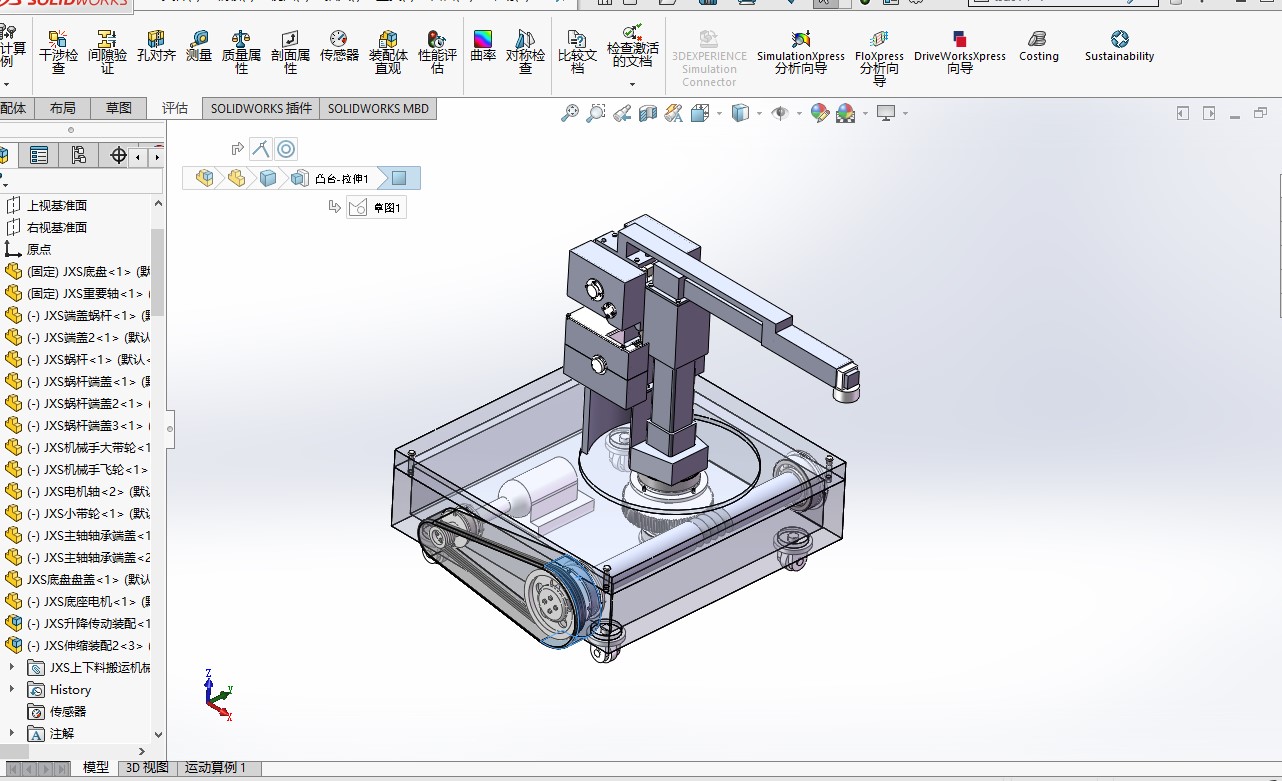Screen dimensions: 1282x781
Task: Select the JXS蜗杆<1> component
Action: pos(78,359)
